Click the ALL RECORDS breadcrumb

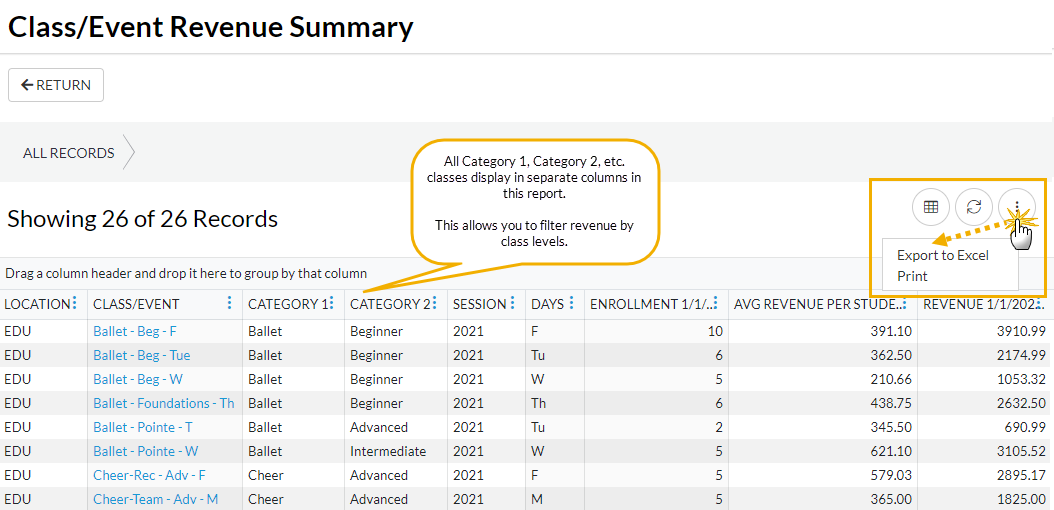tap(69, 153)
